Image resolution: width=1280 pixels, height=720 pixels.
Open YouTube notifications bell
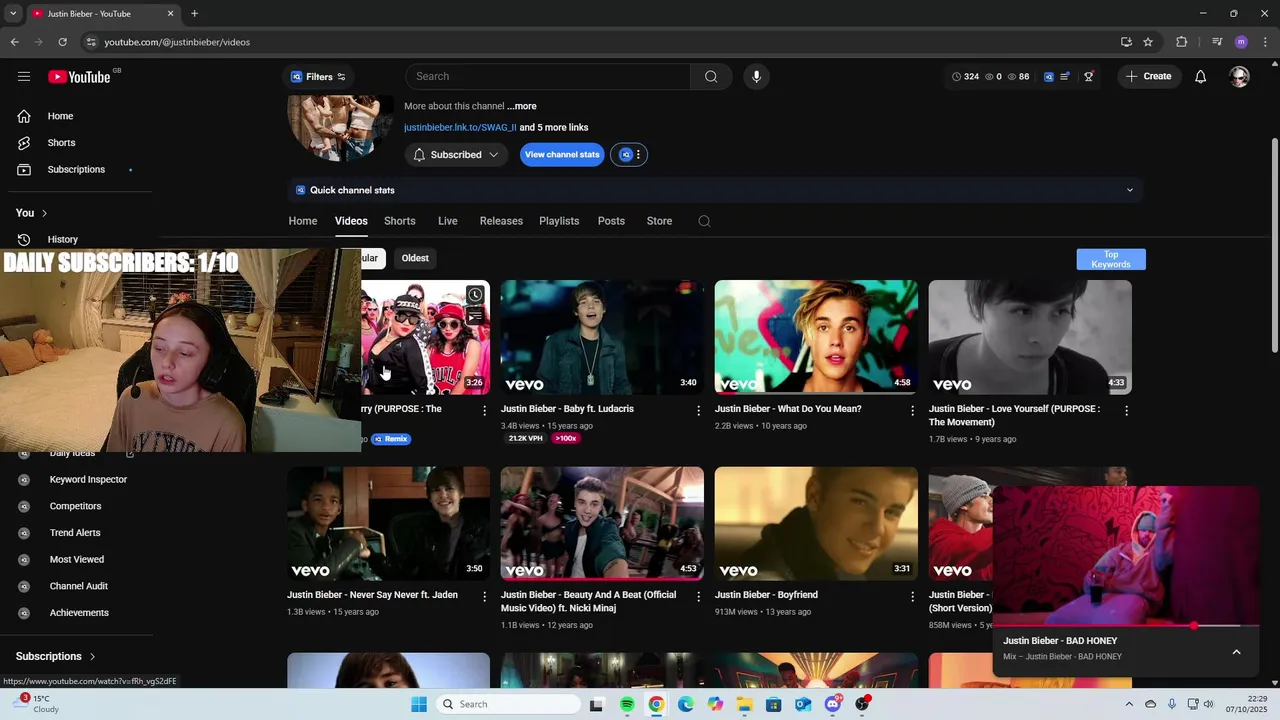tap(1201, 77)
